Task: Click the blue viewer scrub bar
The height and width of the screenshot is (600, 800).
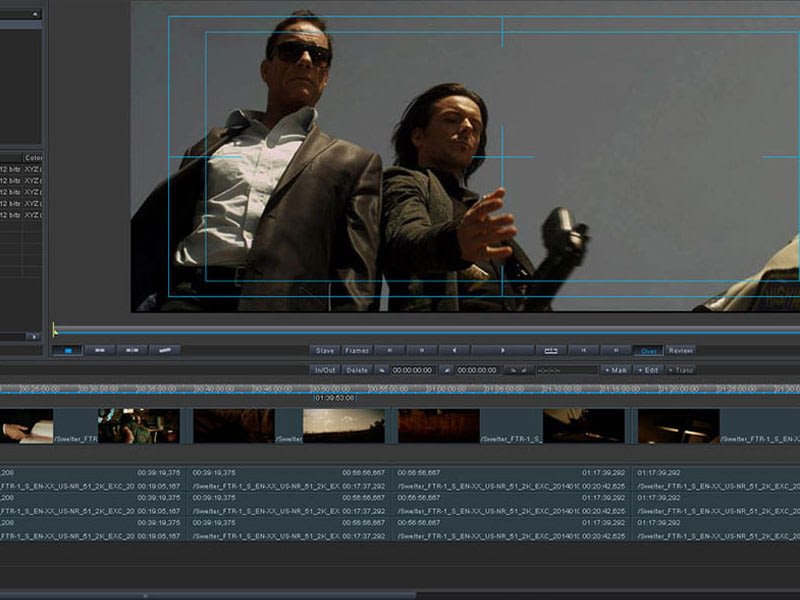Action: [x=426, y=332]
